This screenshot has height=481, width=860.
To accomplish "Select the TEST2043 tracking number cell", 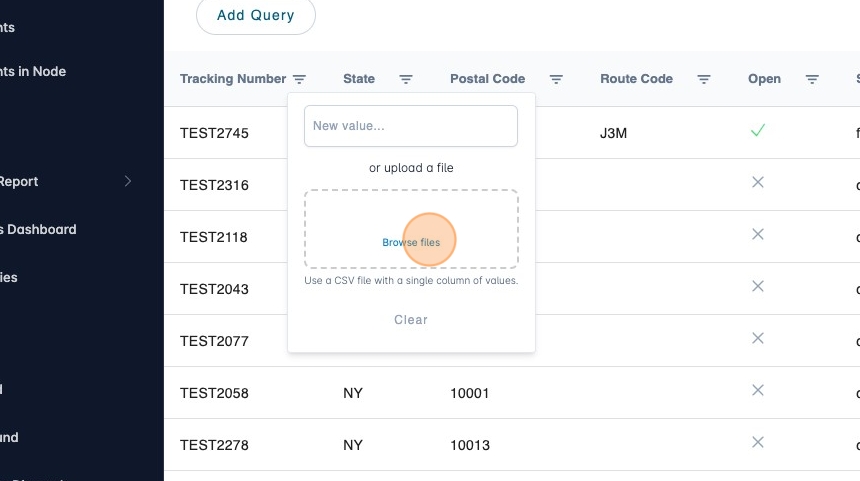I will coord(214,289).
